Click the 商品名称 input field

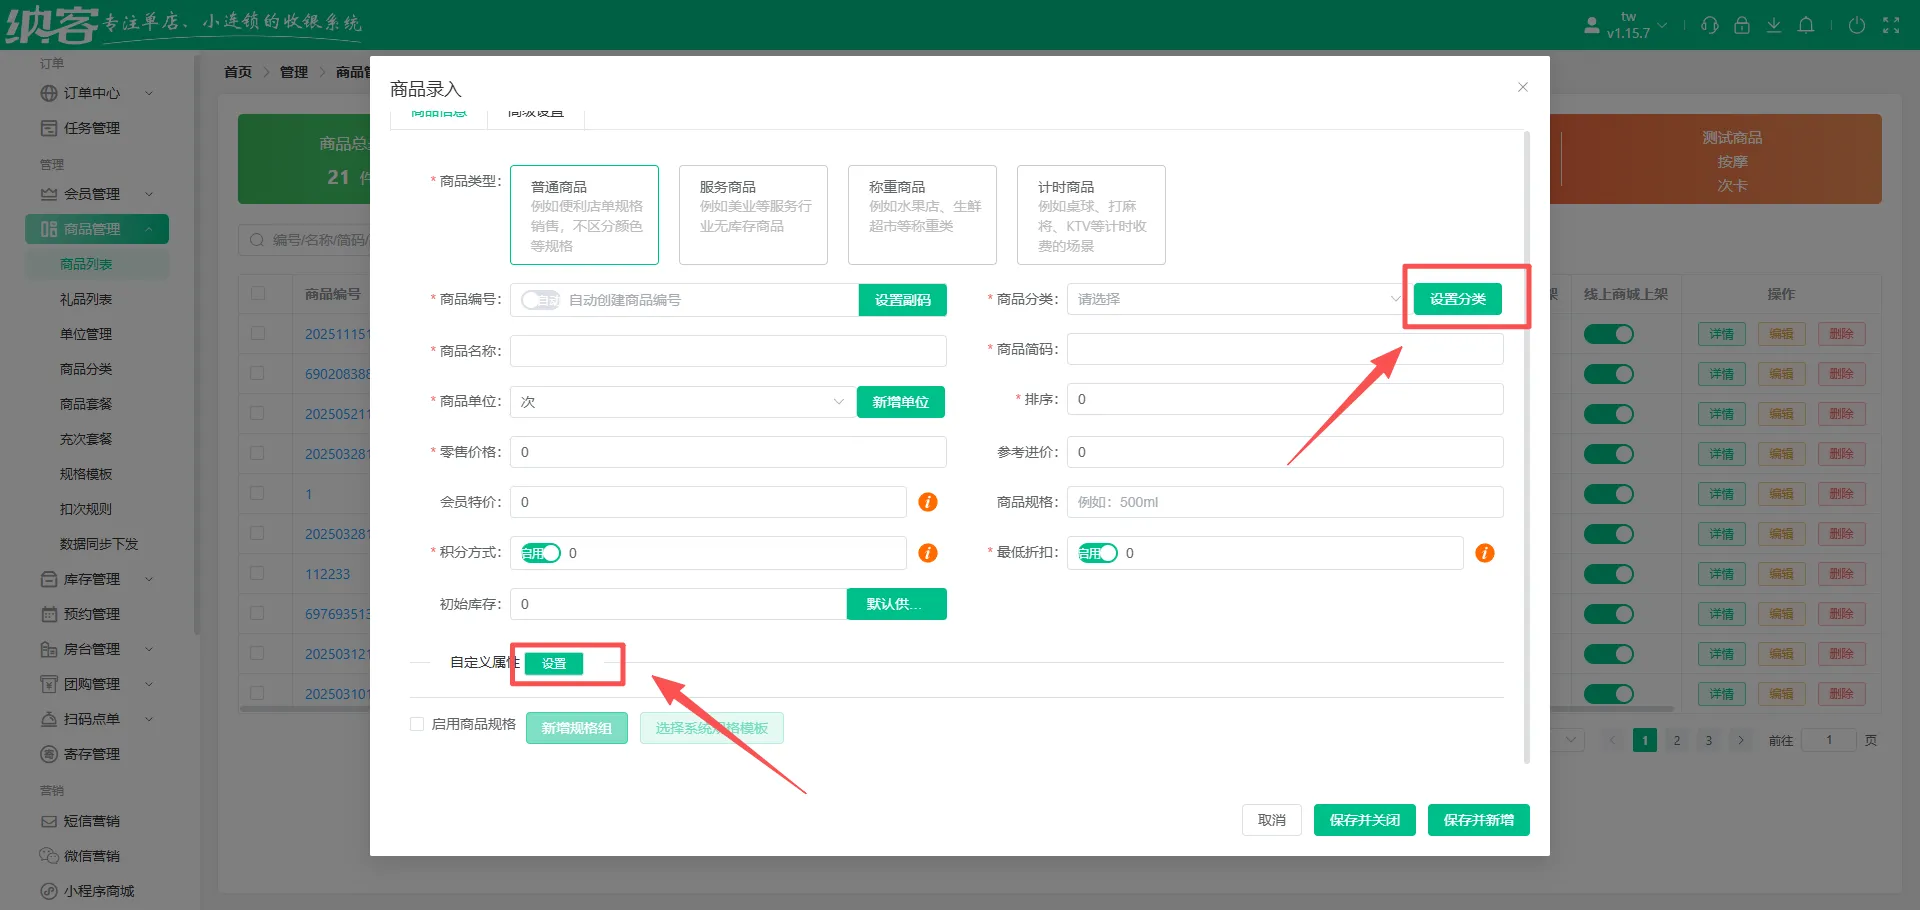728,351
